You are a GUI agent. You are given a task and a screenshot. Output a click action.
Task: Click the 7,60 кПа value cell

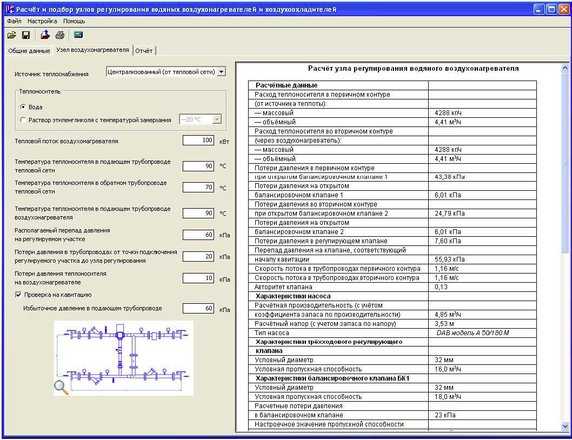pos(482,241)
